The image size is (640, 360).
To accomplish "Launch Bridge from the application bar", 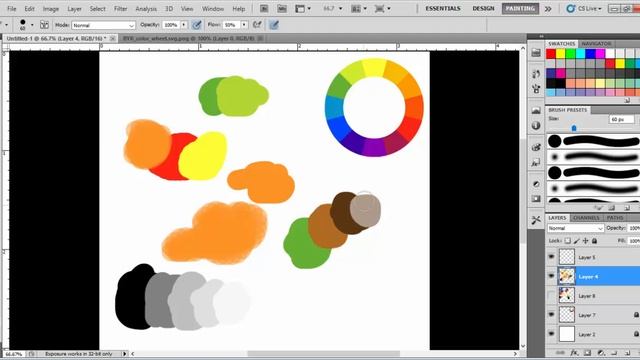I will pyautogui.click(x=264, y=9).
